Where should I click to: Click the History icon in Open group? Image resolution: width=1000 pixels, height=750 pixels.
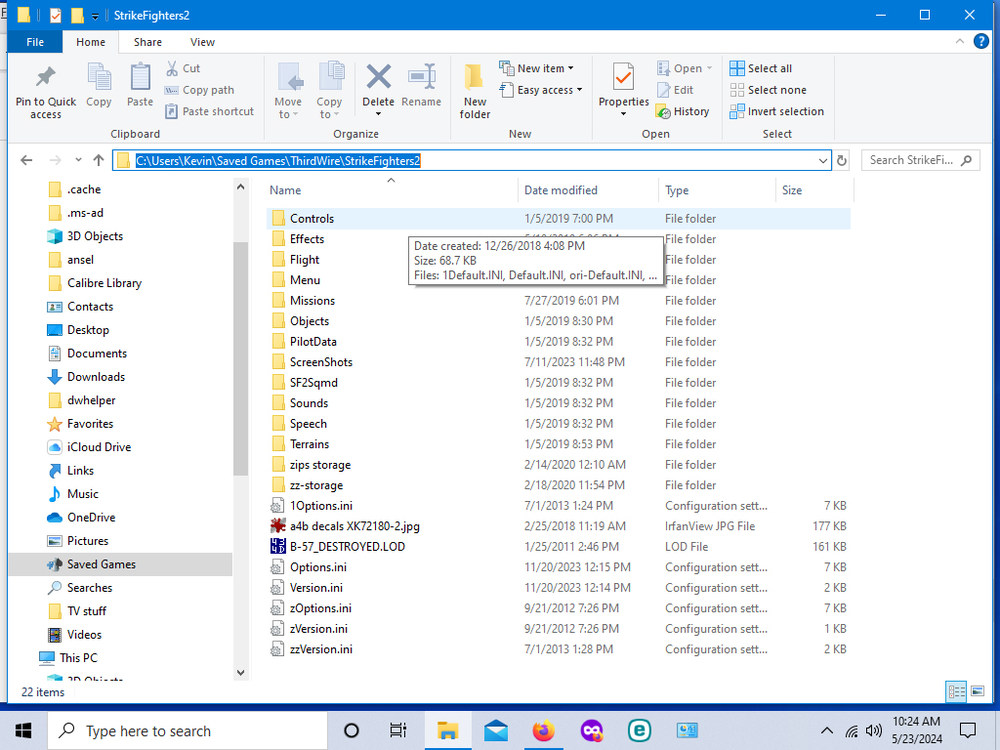[663, 112]
